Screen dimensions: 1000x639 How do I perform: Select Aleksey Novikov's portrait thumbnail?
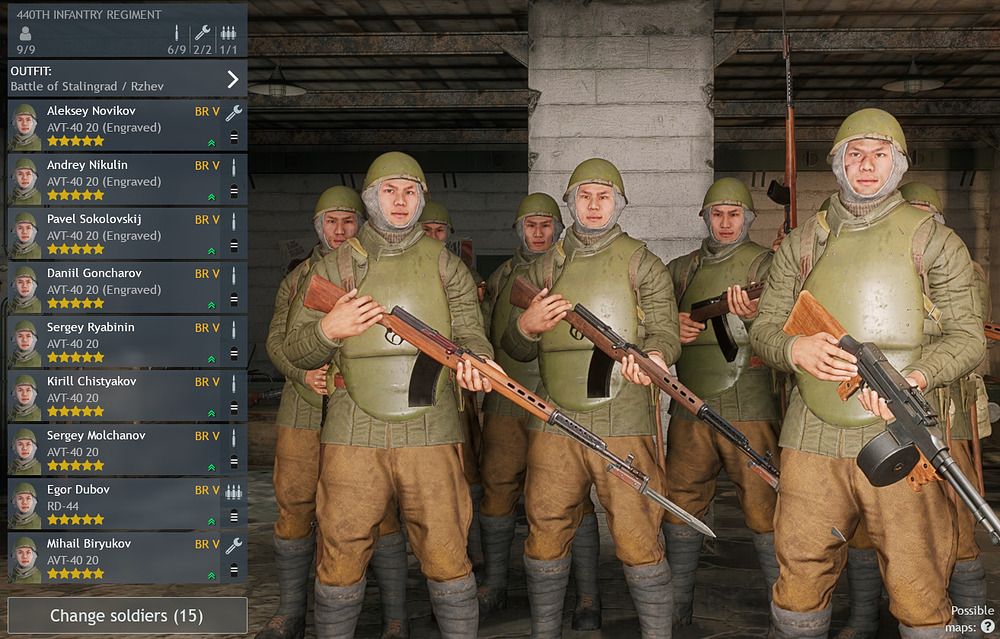[25, 126]
